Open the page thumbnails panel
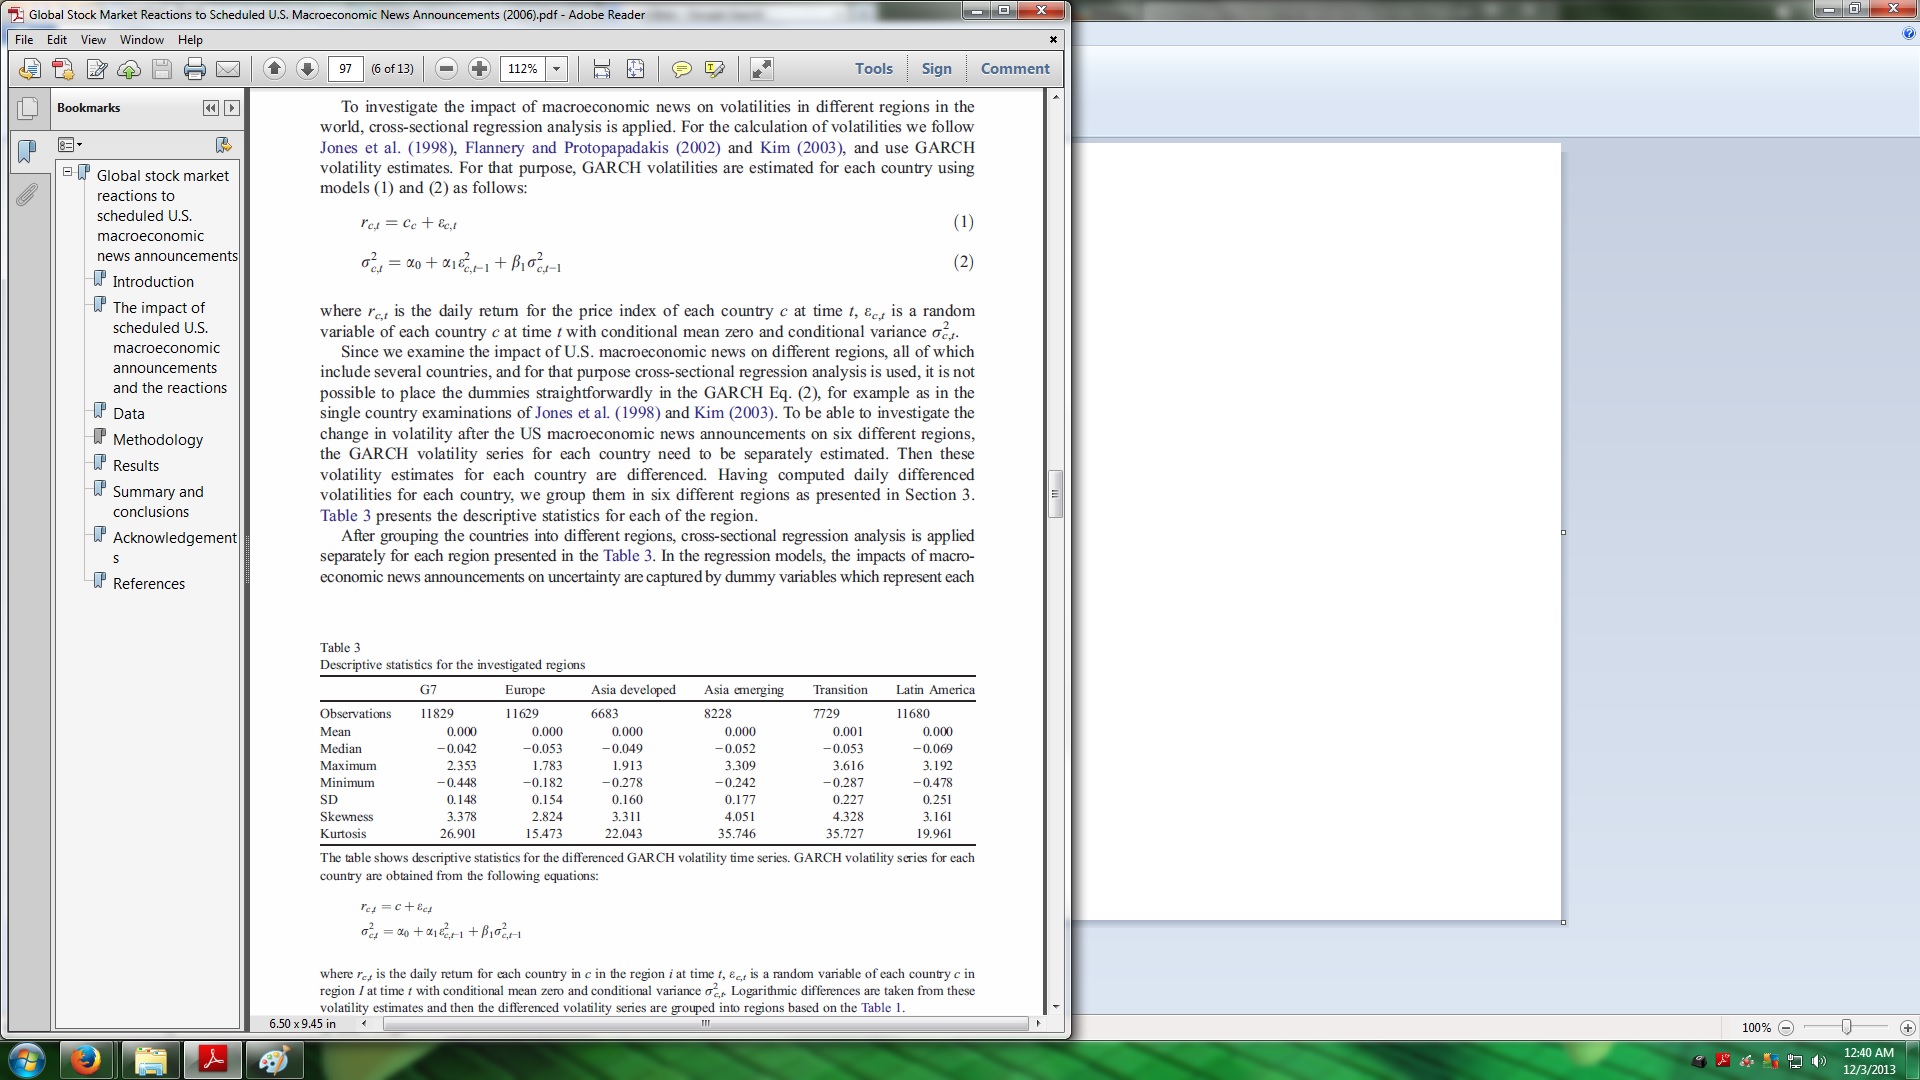 click(x=27, y=108)
